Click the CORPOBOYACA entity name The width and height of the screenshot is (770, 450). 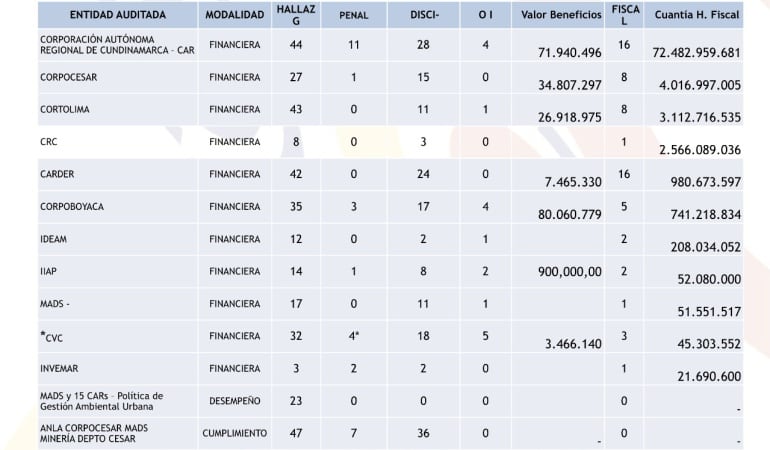[x=72, y=206]
